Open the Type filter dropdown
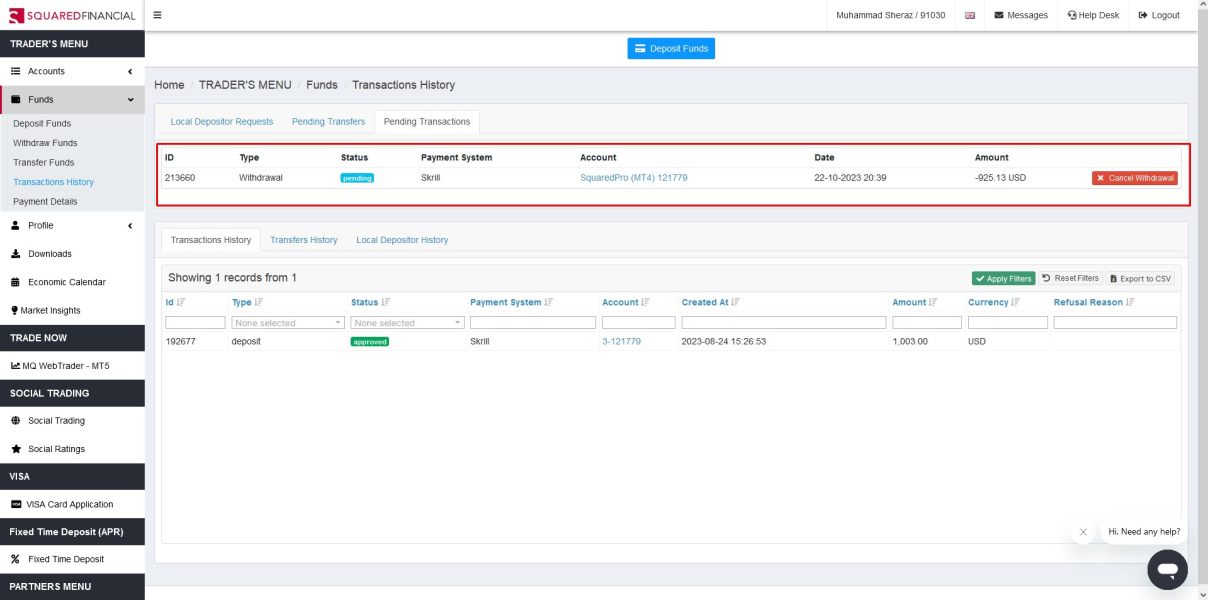Image resolution: width=1208 pixels, height=600 pixels. 288,323
